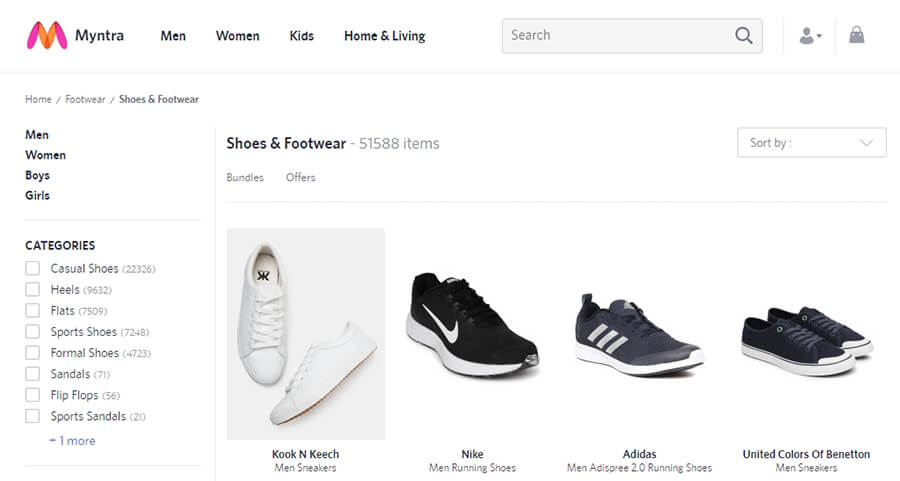Click the search magnifier icon

coord(743,36)
